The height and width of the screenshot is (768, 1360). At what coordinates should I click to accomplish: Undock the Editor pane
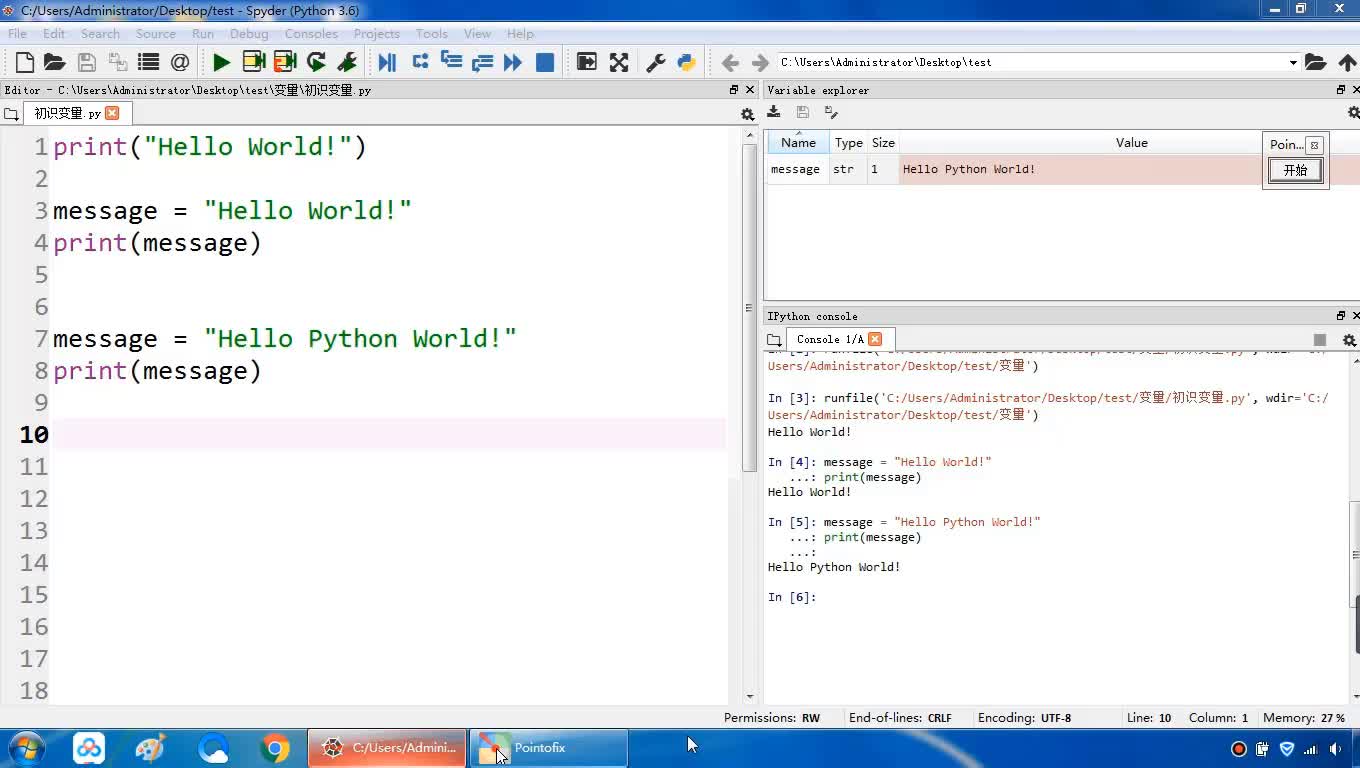[x=734, y=90]
